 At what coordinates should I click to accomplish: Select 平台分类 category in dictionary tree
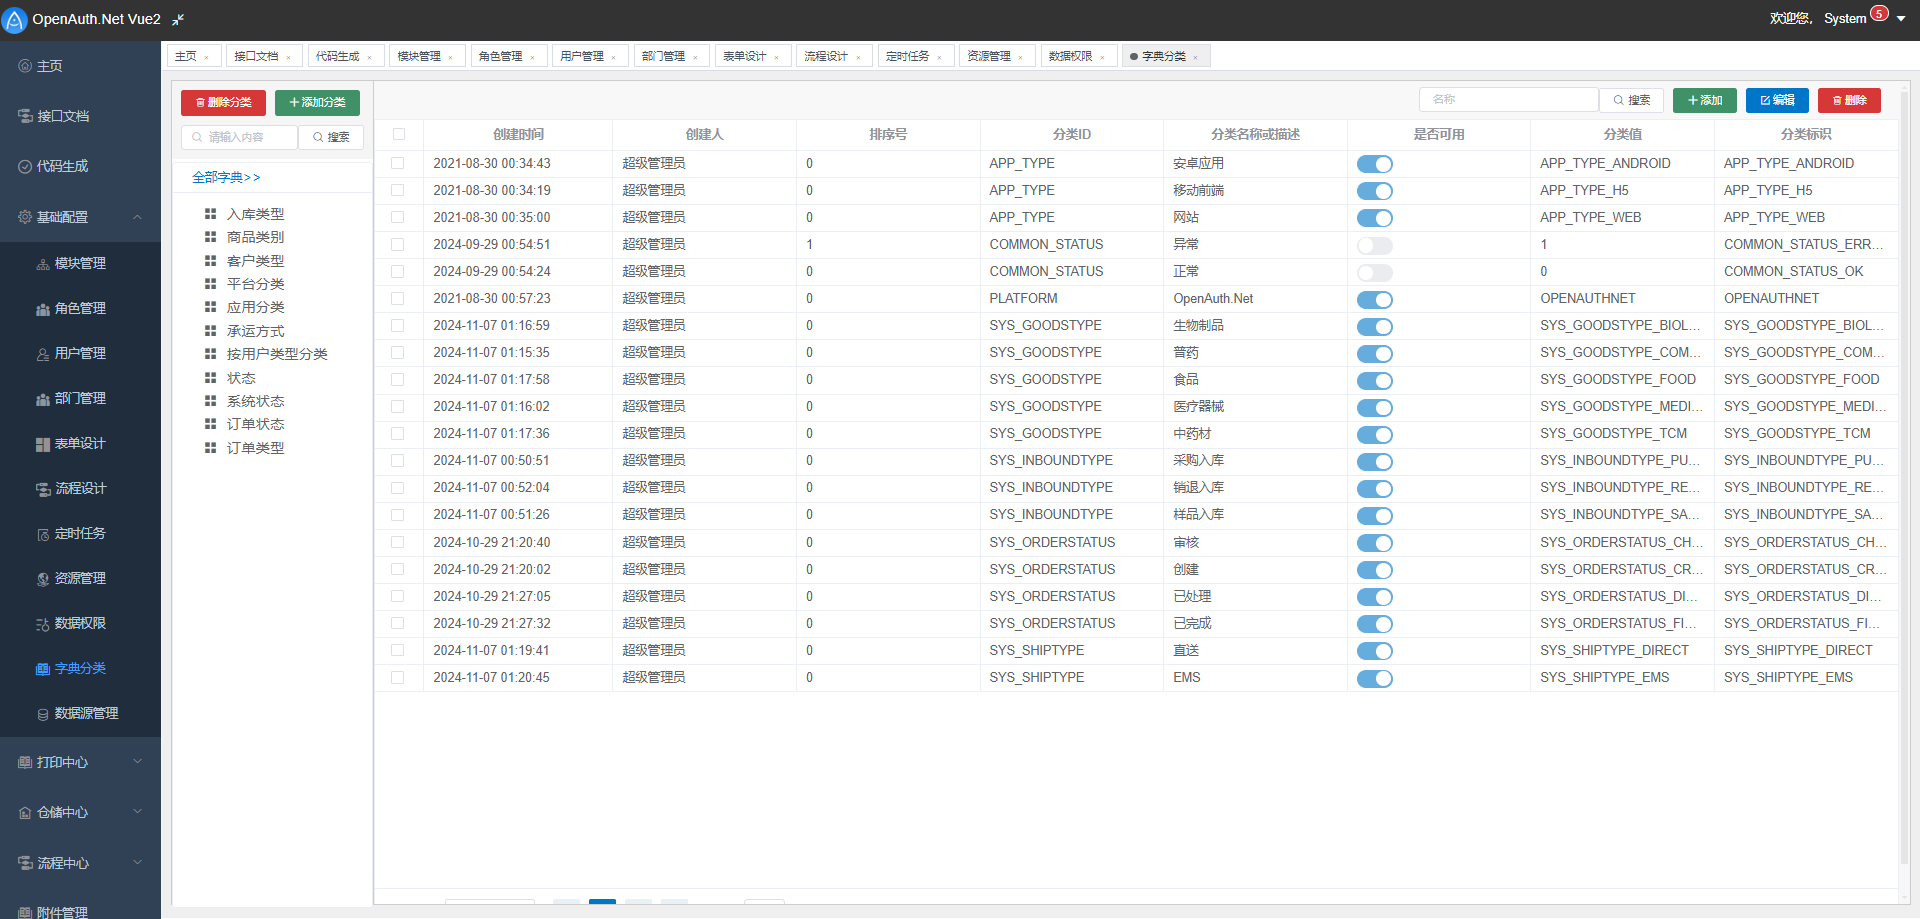(255, 284)
